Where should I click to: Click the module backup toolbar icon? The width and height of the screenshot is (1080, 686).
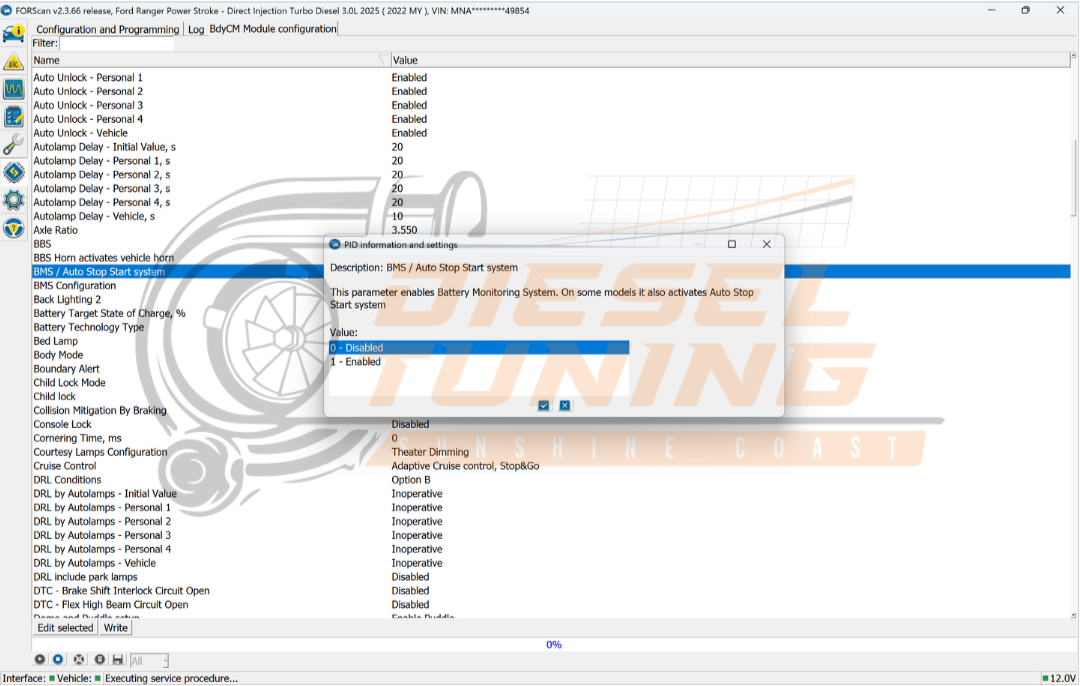[x=100, y=660]
